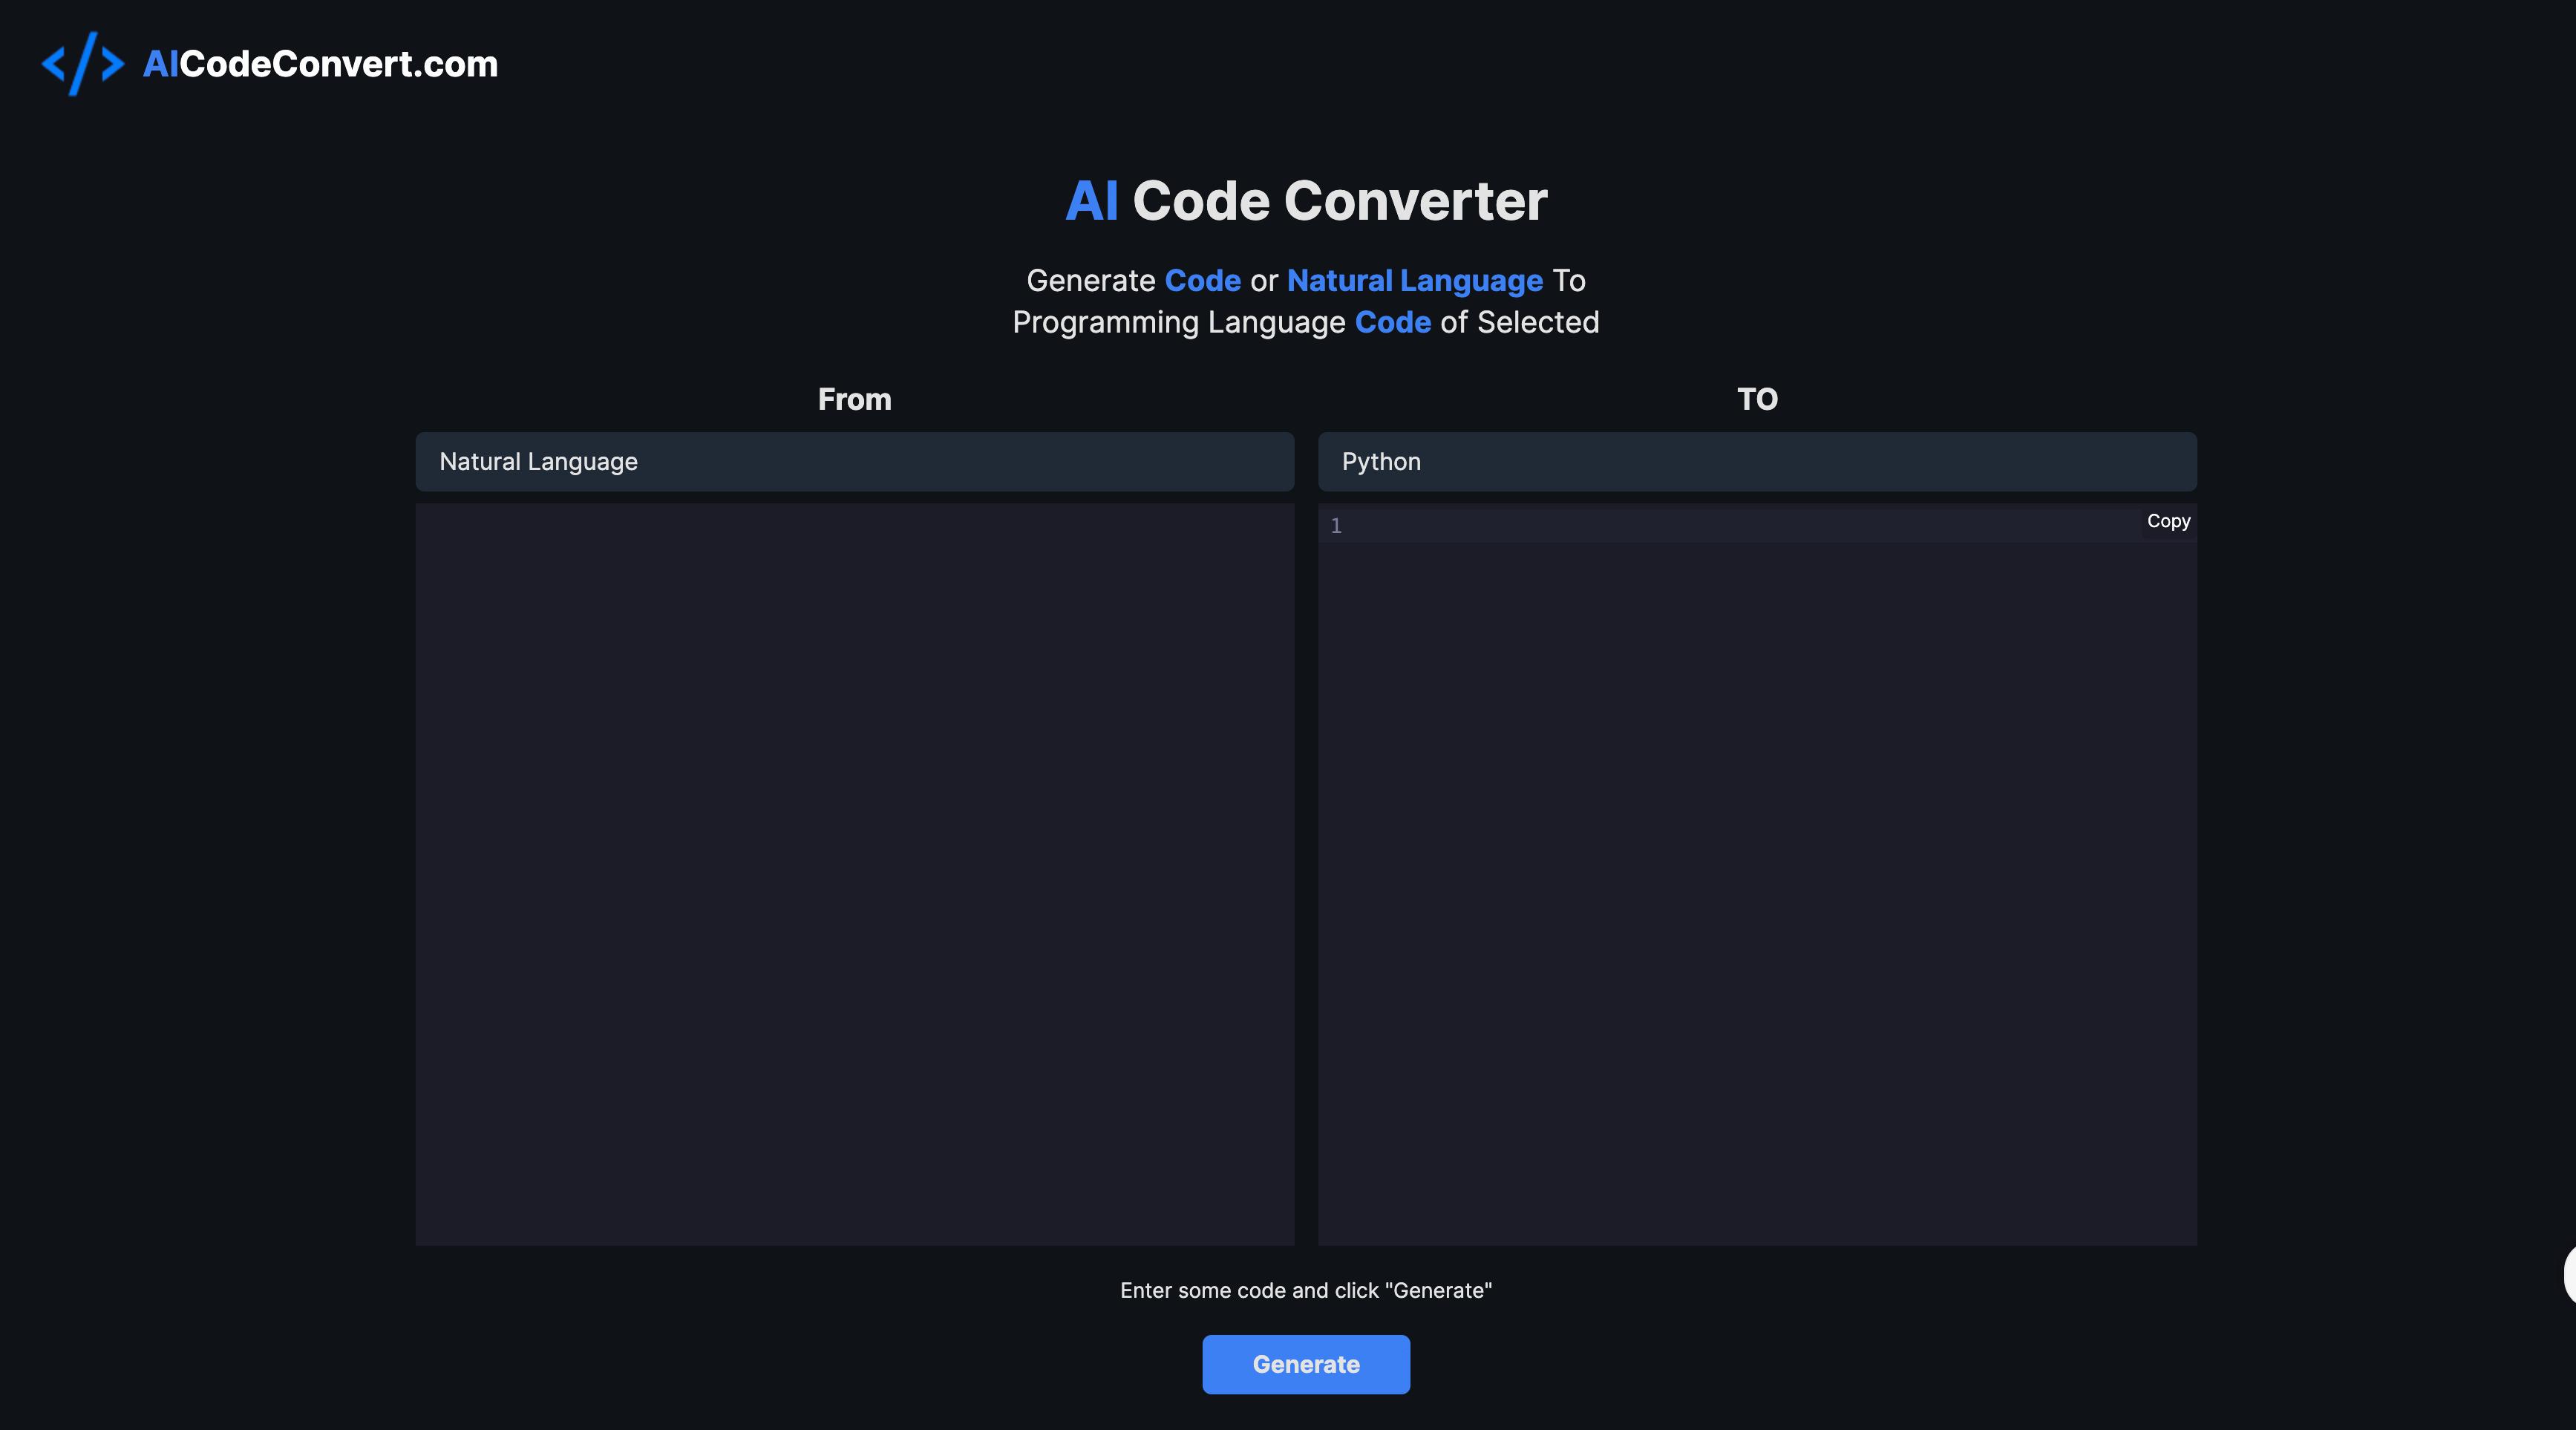Viewport: 2576px width, 1430px height.
Task: Click blue Code word after Generate in subtitle
Action: pyautogui.click(x=1202, y=281)
